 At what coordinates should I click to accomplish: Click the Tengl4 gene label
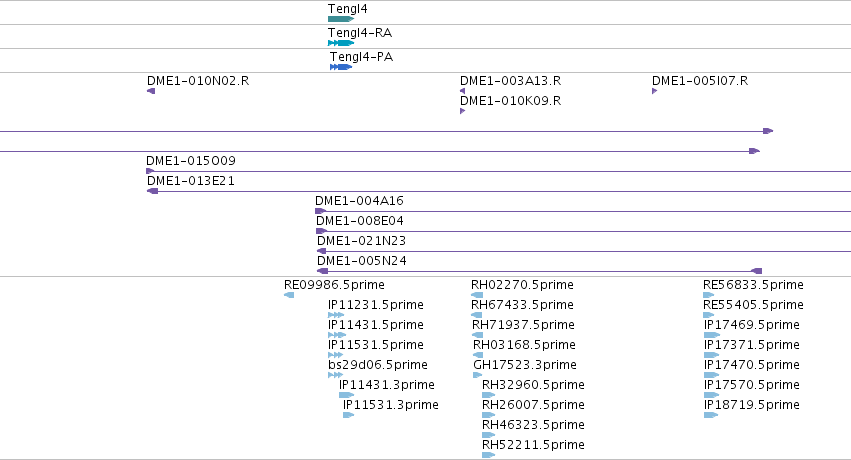pyautogui.click(x=347, y=9)
